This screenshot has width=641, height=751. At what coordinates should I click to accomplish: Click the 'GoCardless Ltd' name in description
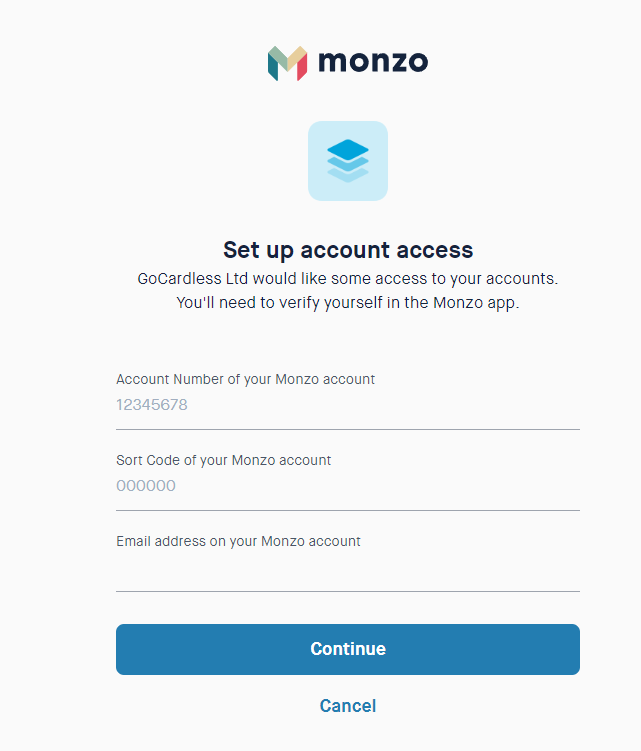[x=193, y=278]
